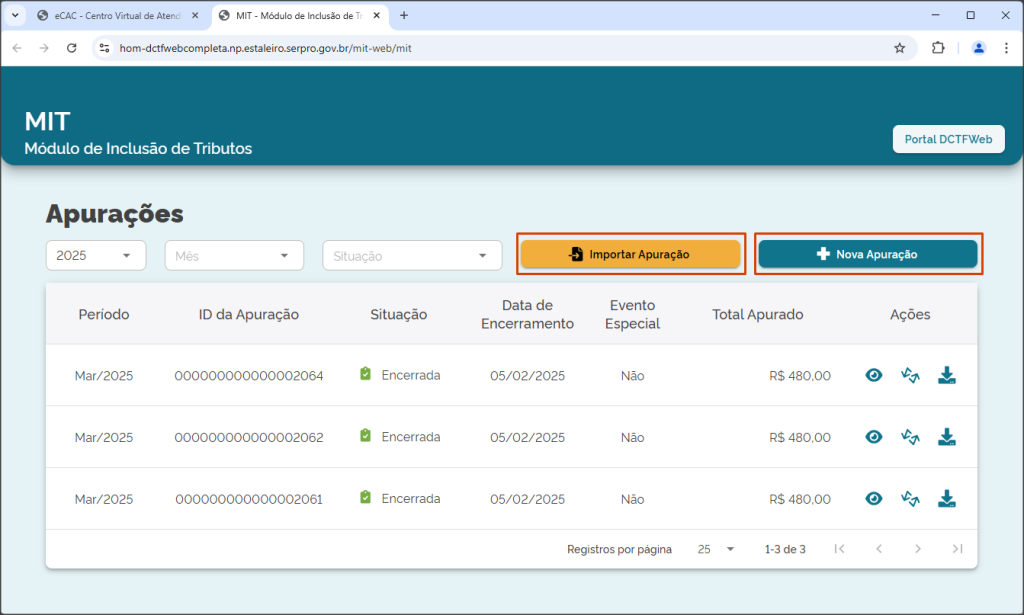Image resolution: width=1024 pixels, height=615 pixels.
Task: Click the Situação column header
Action: click(398, 314)
